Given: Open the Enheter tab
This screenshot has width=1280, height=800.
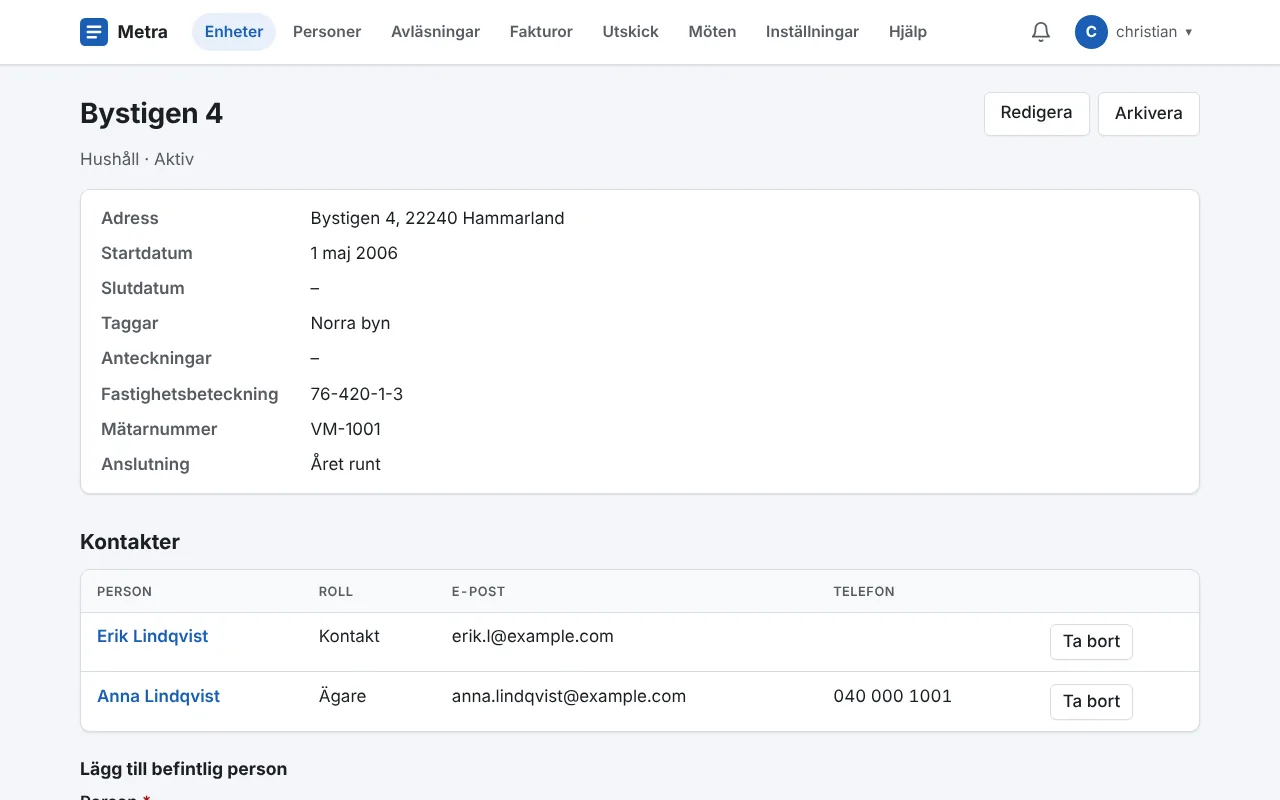Looking at the screenshot, I should point(234,32).
